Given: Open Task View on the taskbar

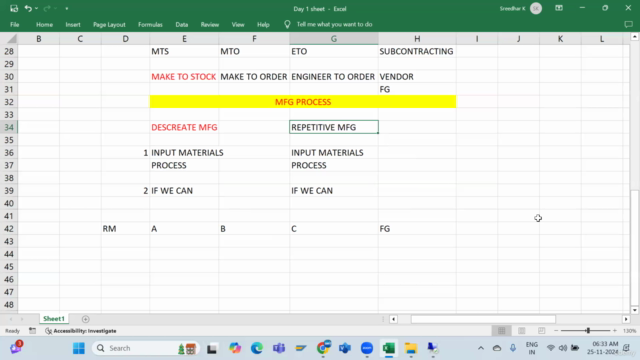Looking at the screenshot, I should (211, 349).
